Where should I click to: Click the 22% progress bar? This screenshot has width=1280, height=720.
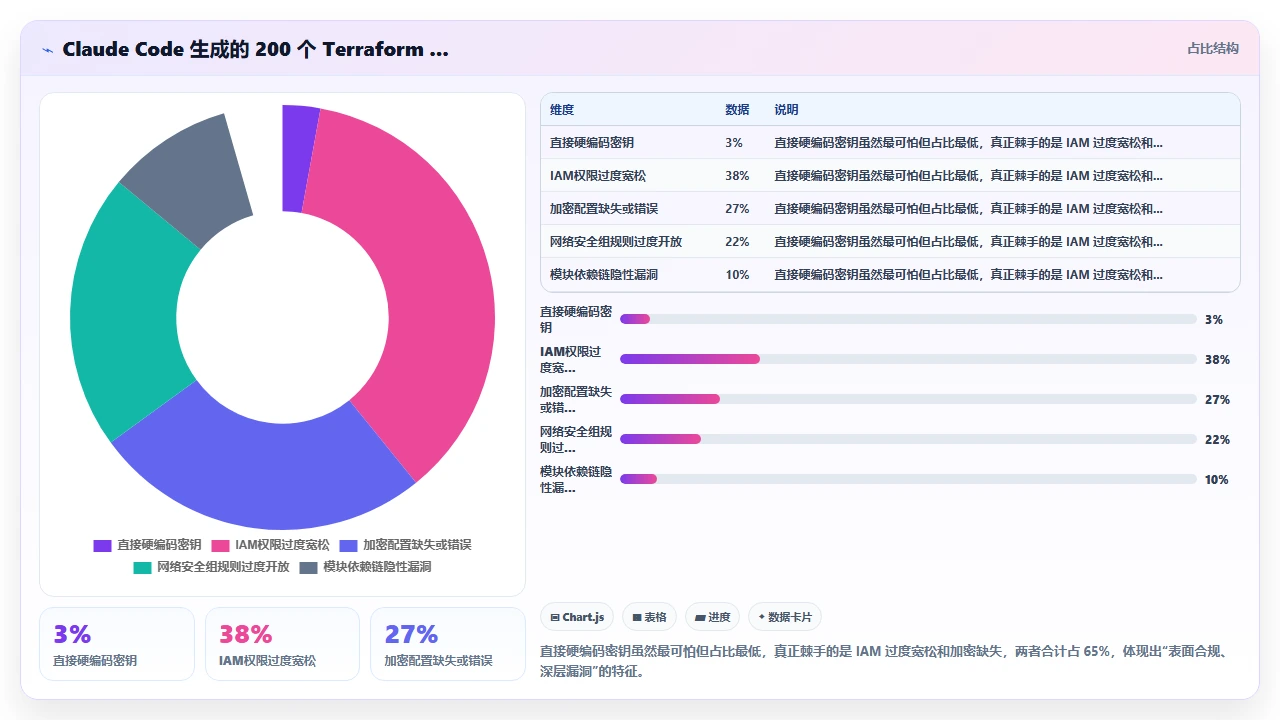pos(908,439)
